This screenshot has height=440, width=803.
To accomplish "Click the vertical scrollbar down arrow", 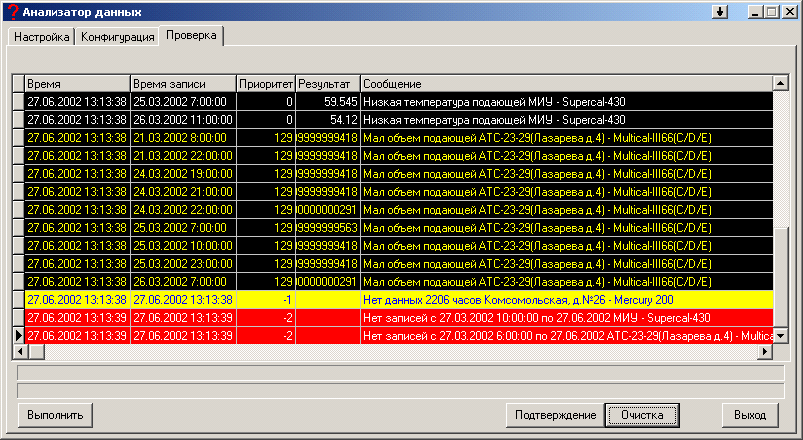I will 780,336.
